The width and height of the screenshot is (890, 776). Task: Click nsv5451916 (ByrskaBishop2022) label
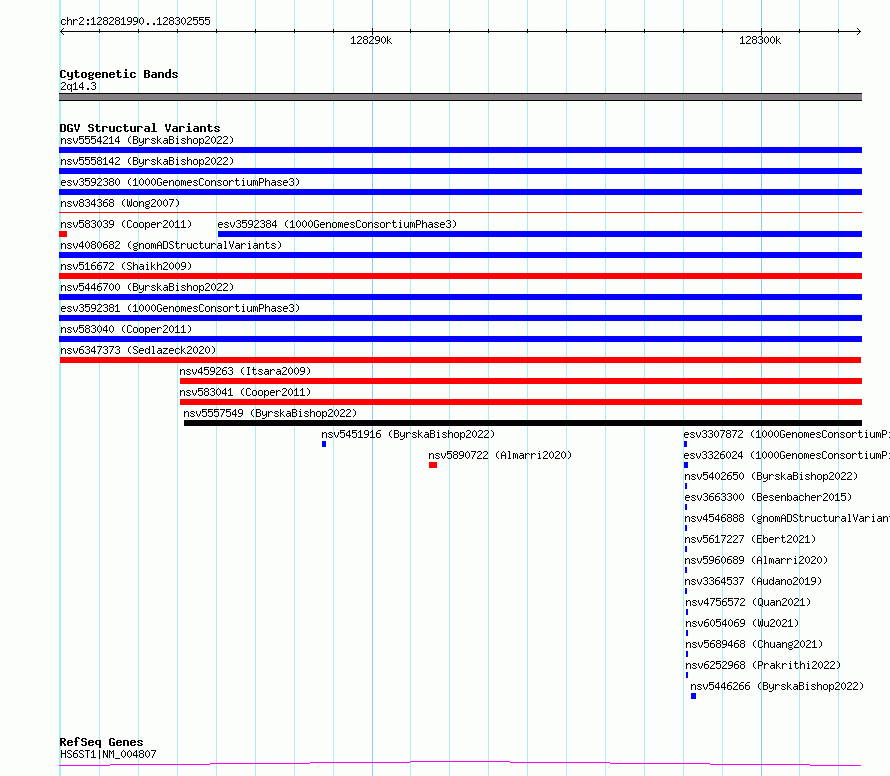408,434
